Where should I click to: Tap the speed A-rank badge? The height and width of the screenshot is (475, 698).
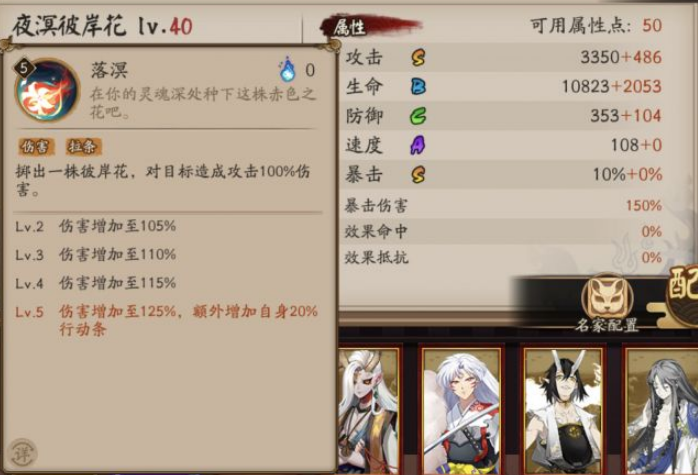(x=418, y=145)
